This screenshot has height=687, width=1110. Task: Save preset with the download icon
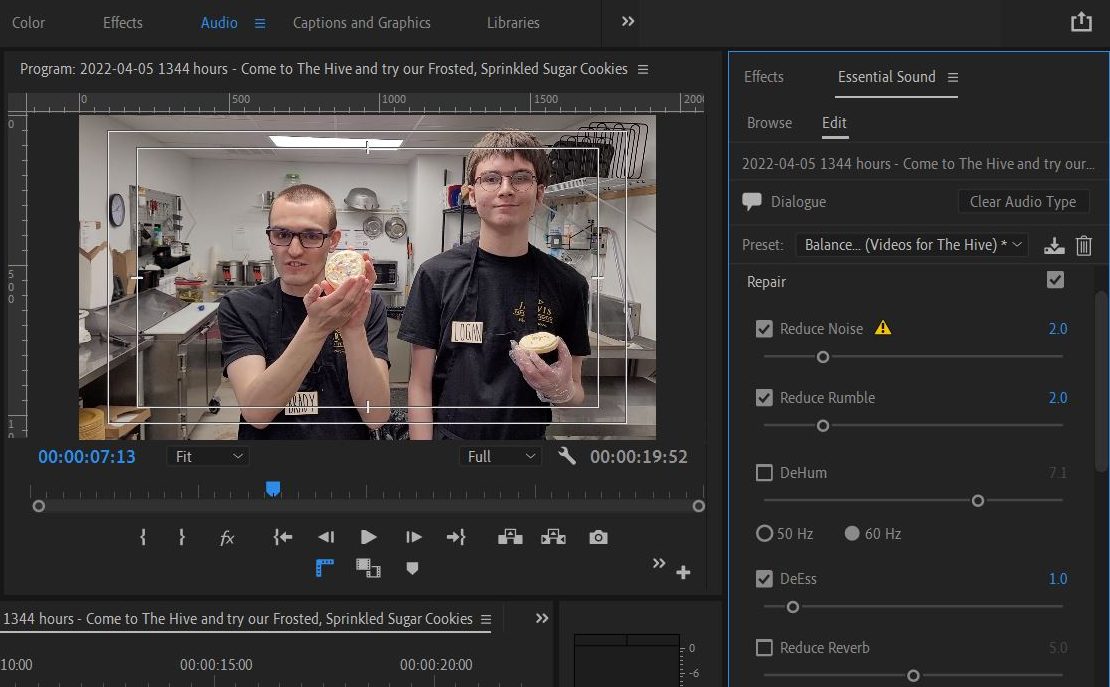(x=1054, y=246)
